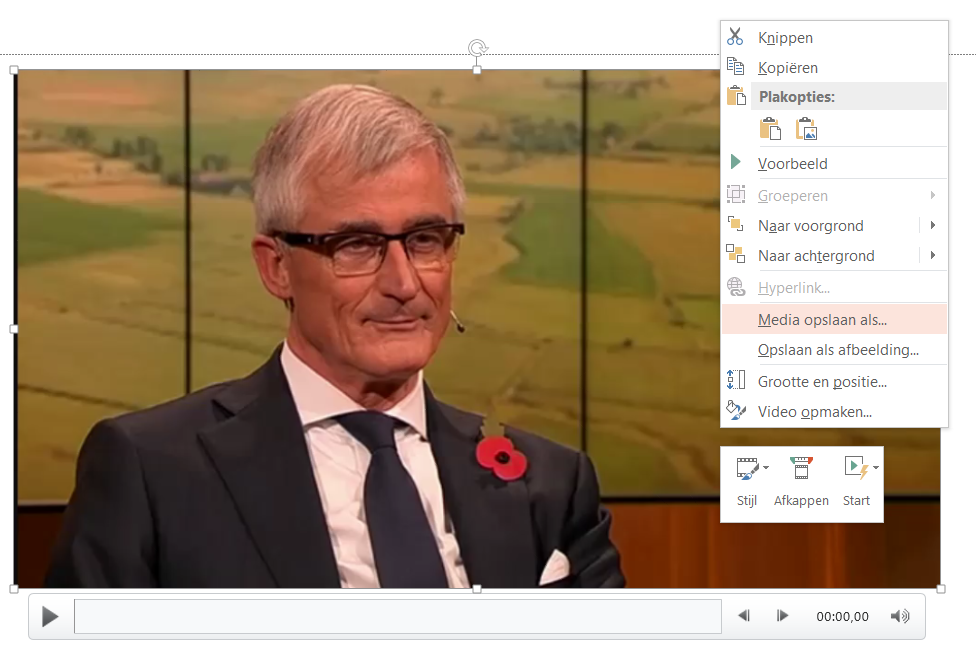Choose Opslaan als afbeelding...
This screenshot has height=648, width=976.
tap(834, 350)
